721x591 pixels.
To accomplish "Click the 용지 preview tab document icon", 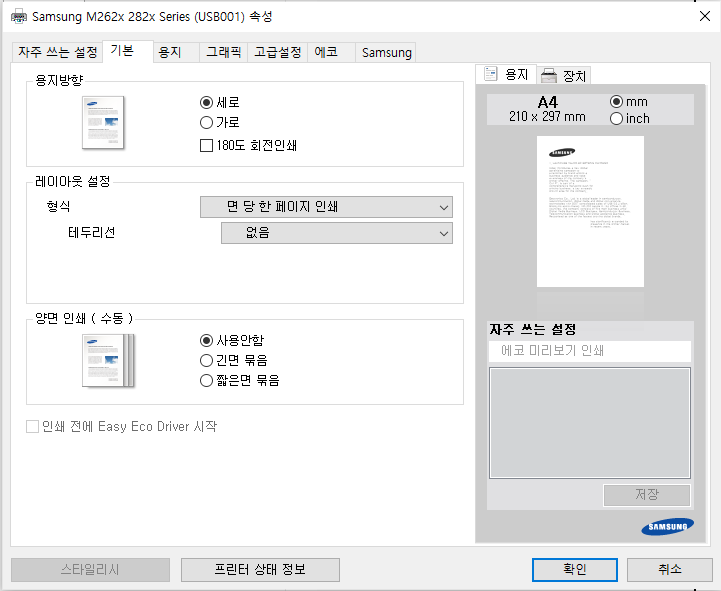I will 491,74.
